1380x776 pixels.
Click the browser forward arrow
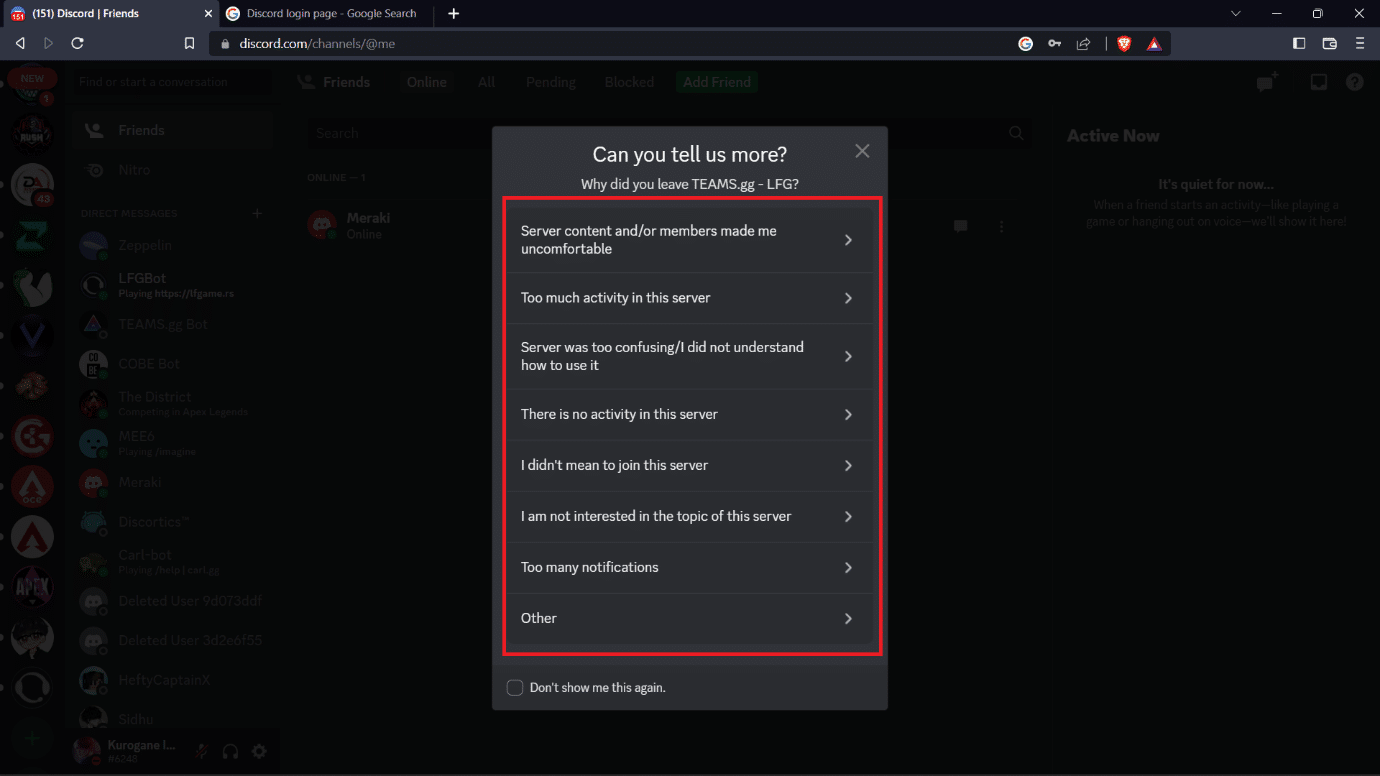[48, 43]
